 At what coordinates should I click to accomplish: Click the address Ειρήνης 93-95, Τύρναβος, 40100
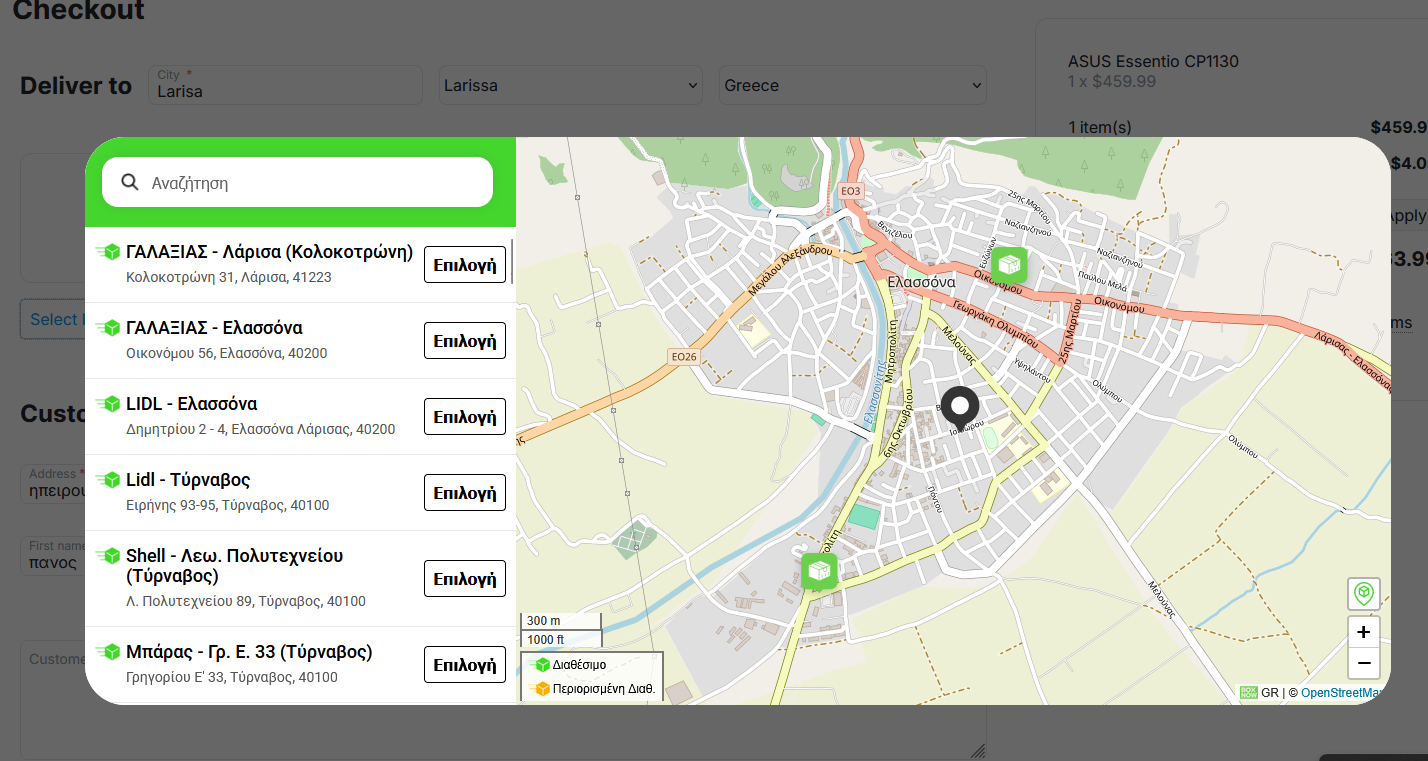coord(228,505)
